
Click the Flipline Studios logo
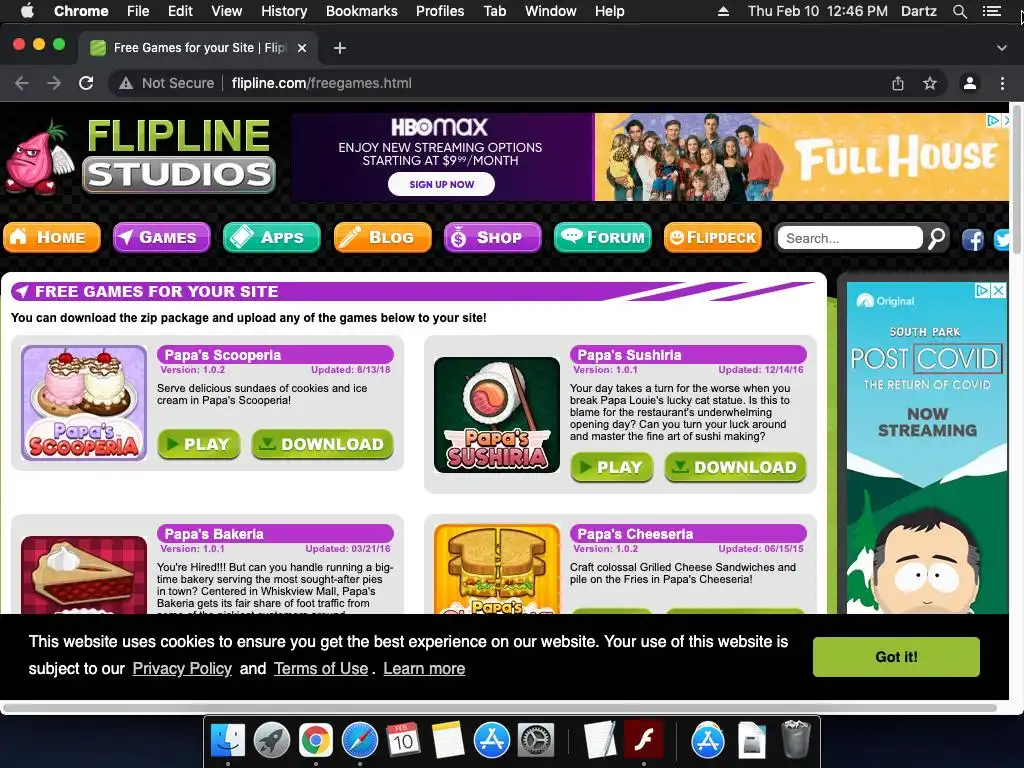click(x=140, y=157)
